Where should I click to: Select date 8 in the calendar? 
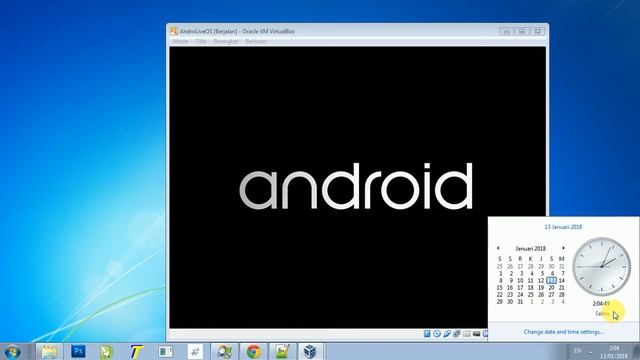[x=501, y=280]
